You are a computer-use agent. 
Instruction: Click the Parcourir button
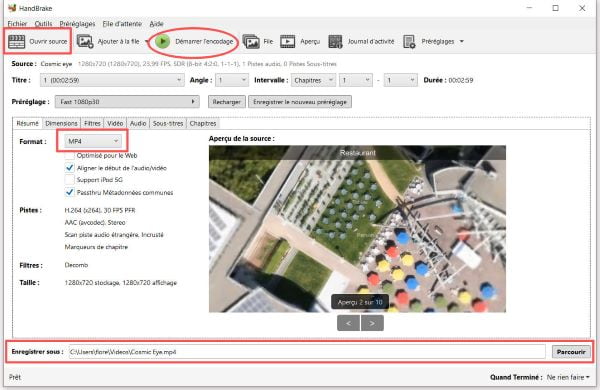[x=571, y=352]
